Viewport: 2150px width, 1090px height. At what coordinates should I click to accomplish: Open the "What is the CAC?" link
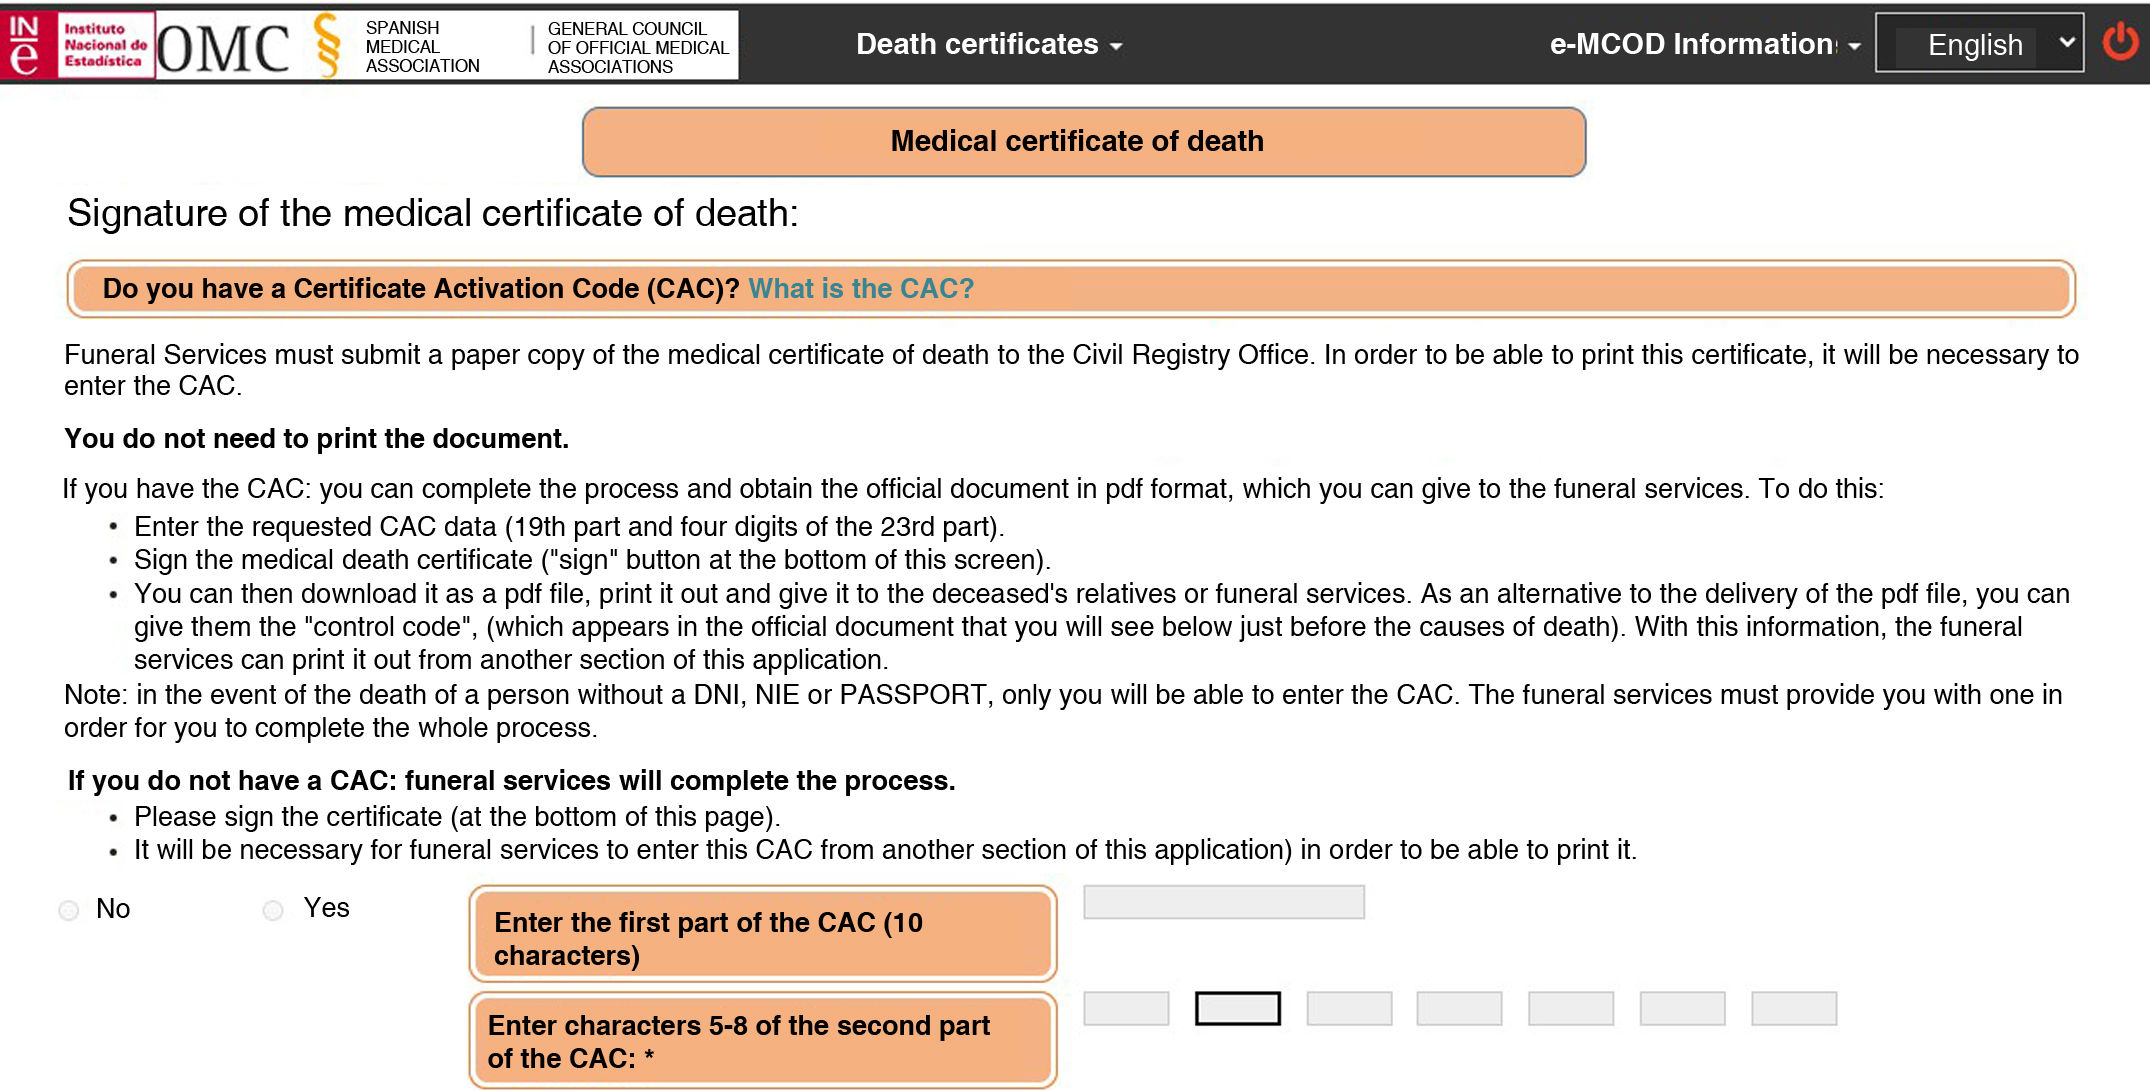click(x=861, y=289)
